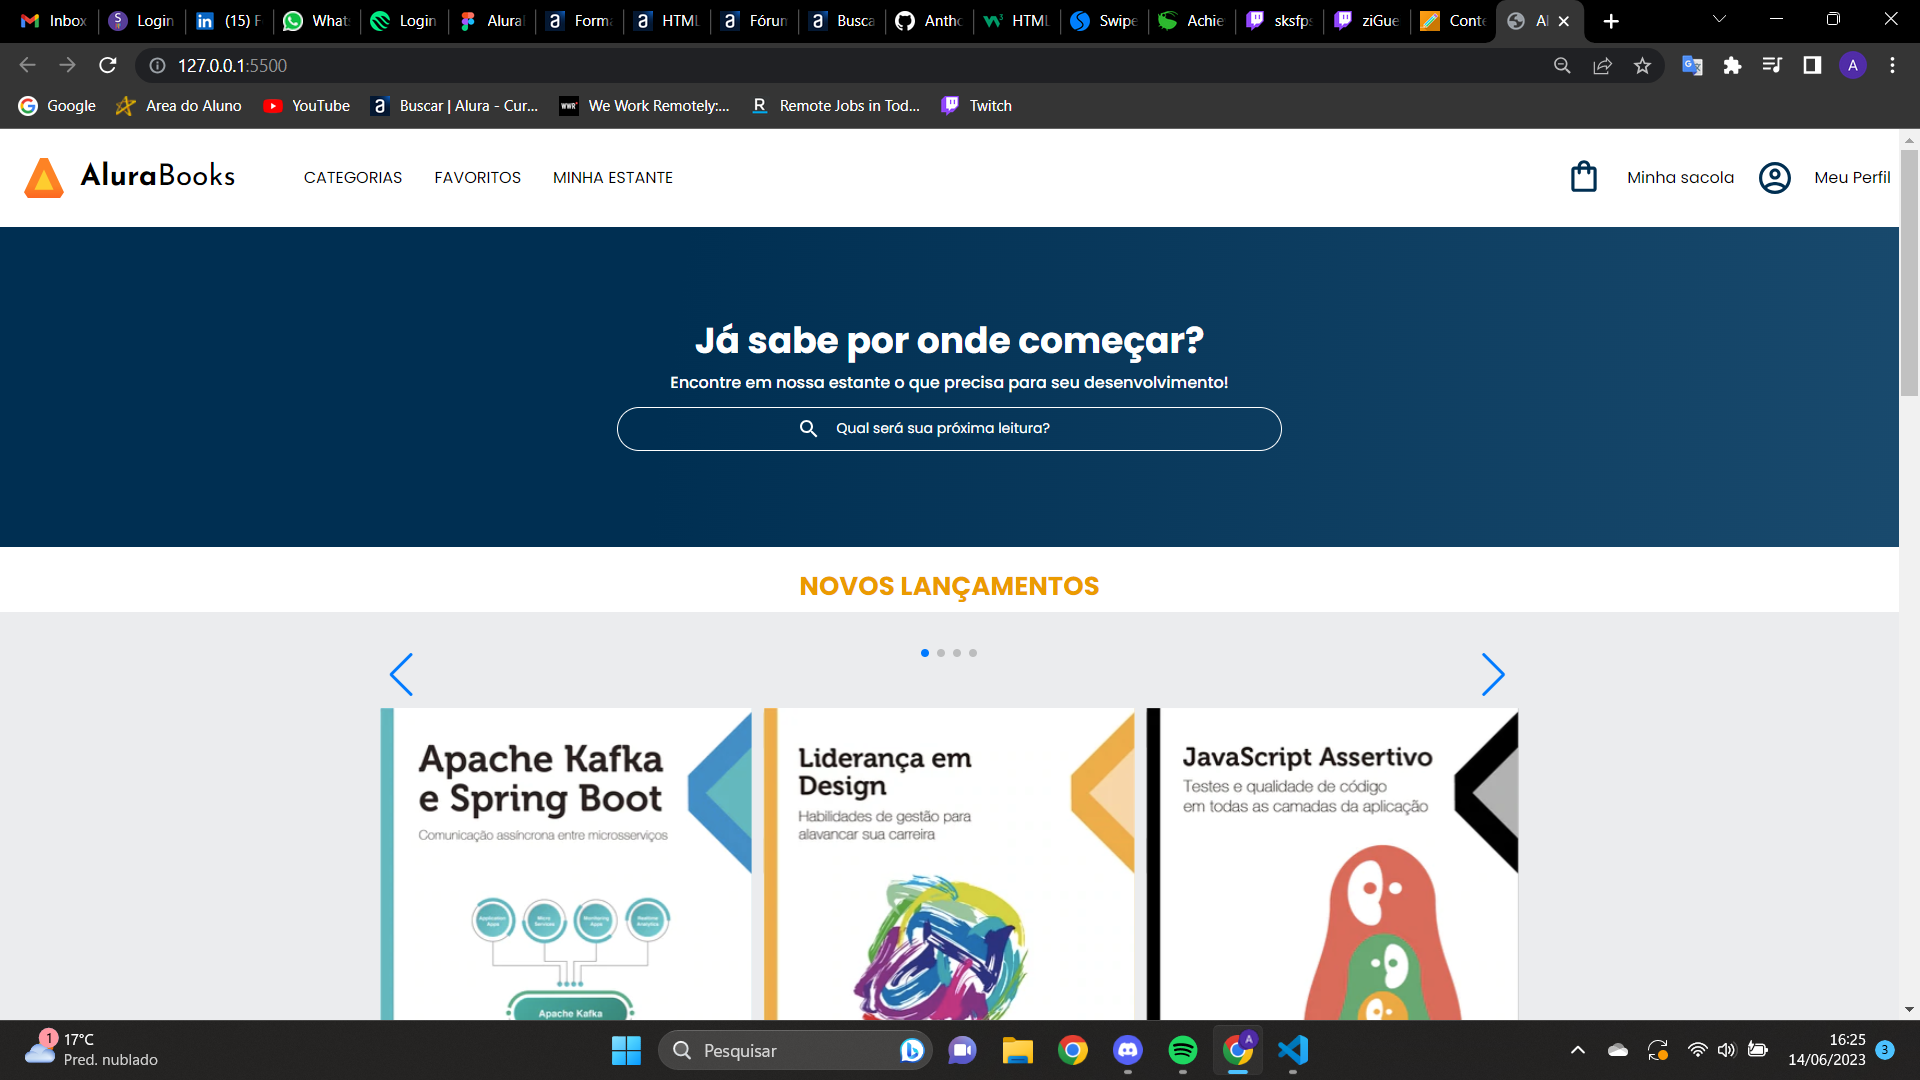
Task: Open JavaScript Assertivo book cover
Action: pos(1332,864)
